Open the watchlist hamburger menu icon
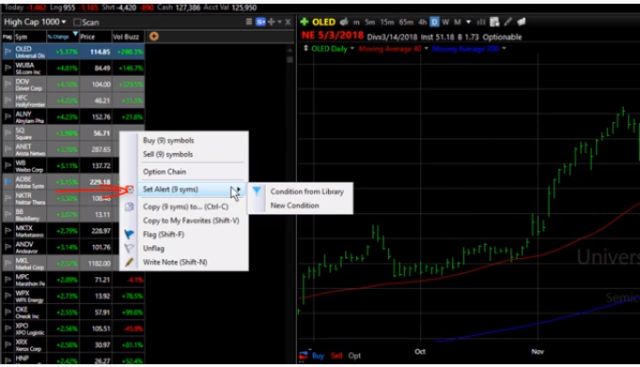The height and width of the screenshot is (367, 640). tap(249, 22)
